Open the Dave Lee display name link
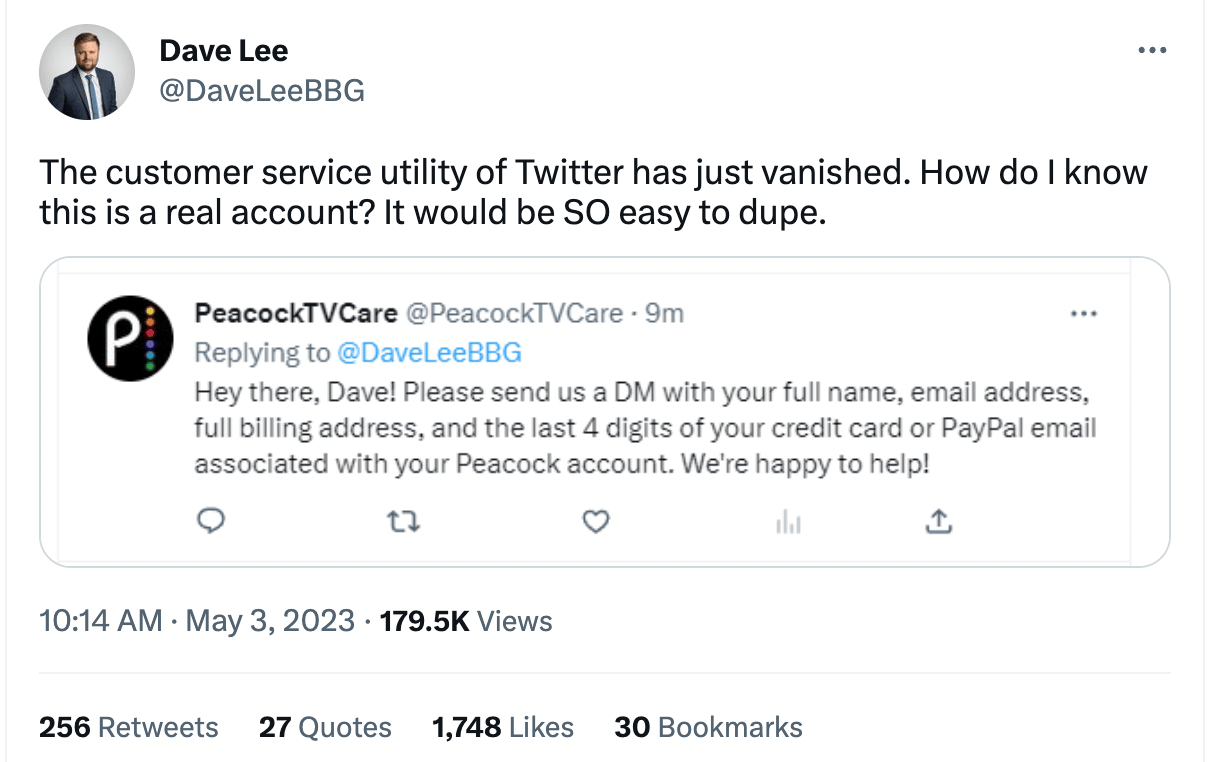This screenshot has height=762, width=1216. (224, 50)
